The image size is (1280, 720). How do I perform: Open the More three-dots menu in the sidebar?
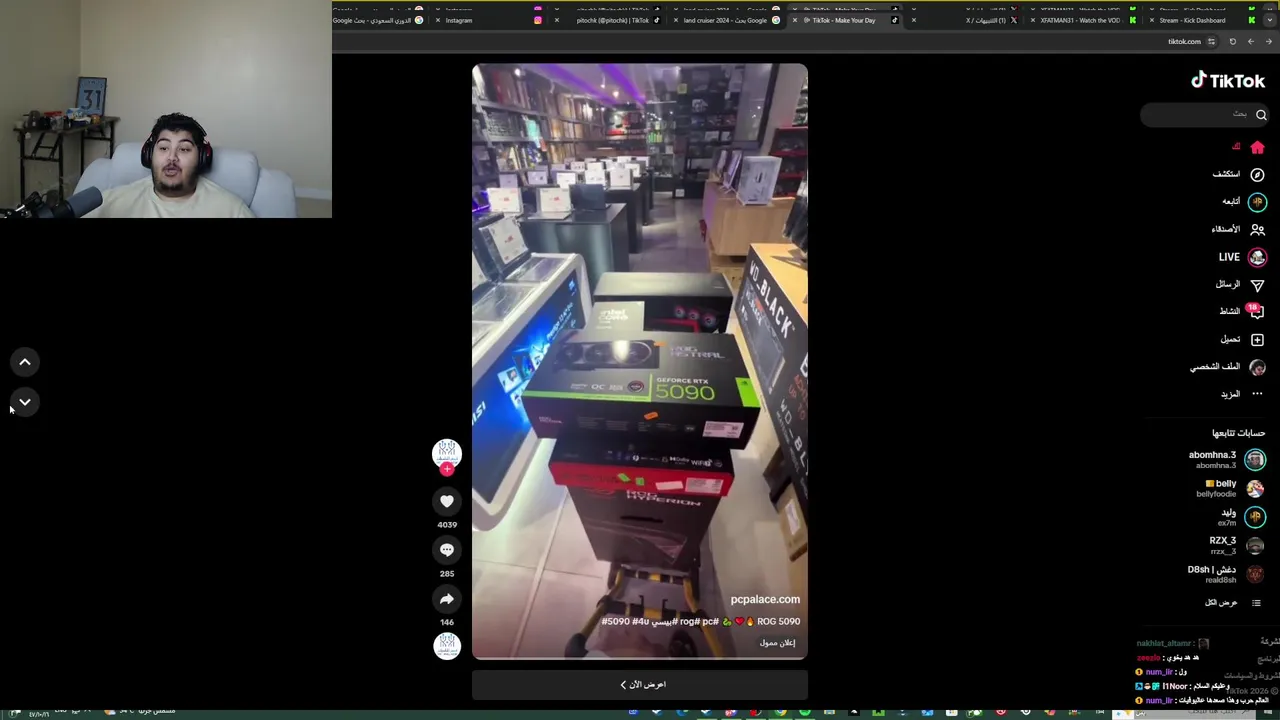(x=1257, y=394)
